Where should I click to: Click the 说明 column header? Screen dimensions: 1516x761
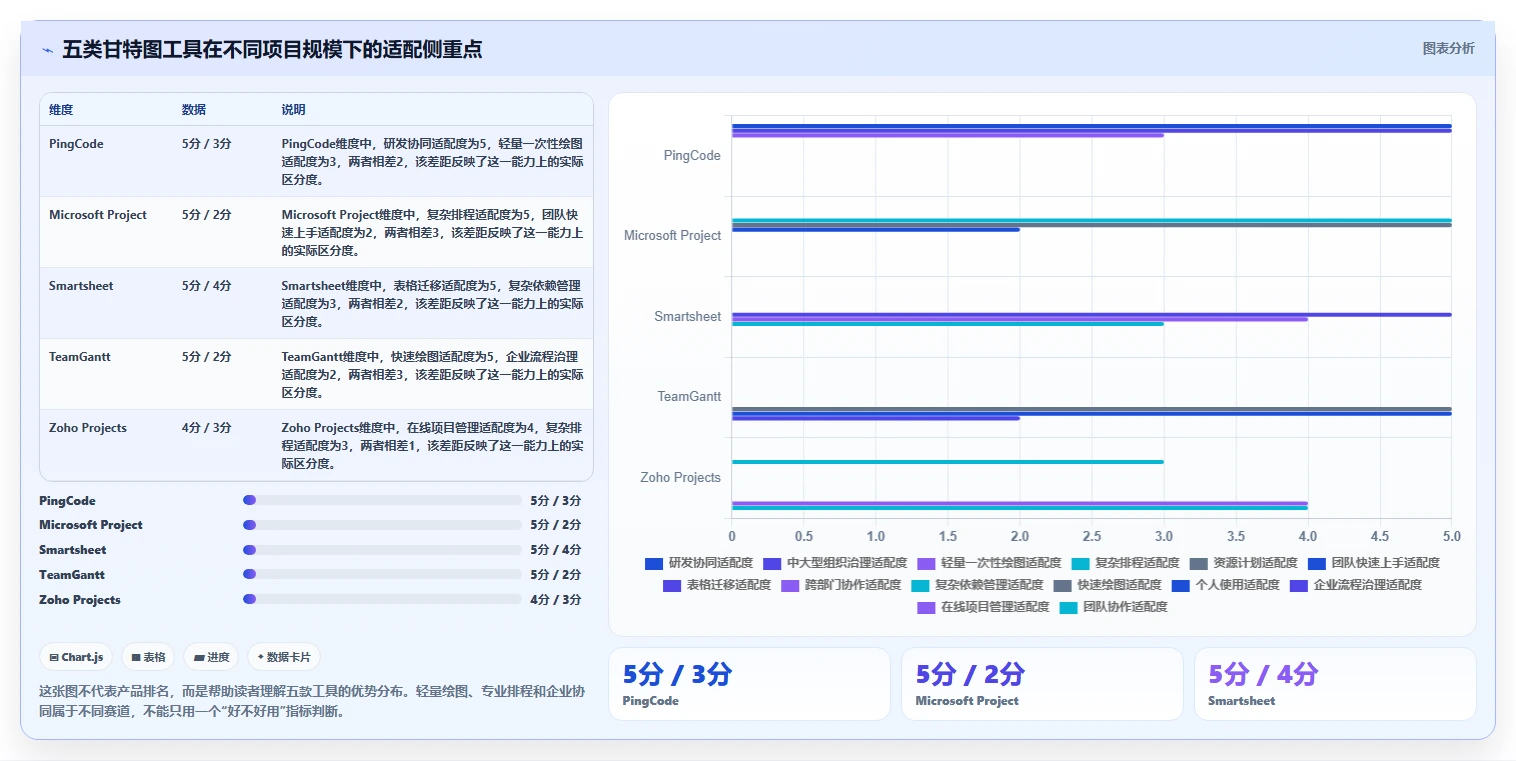click(293, 110)
